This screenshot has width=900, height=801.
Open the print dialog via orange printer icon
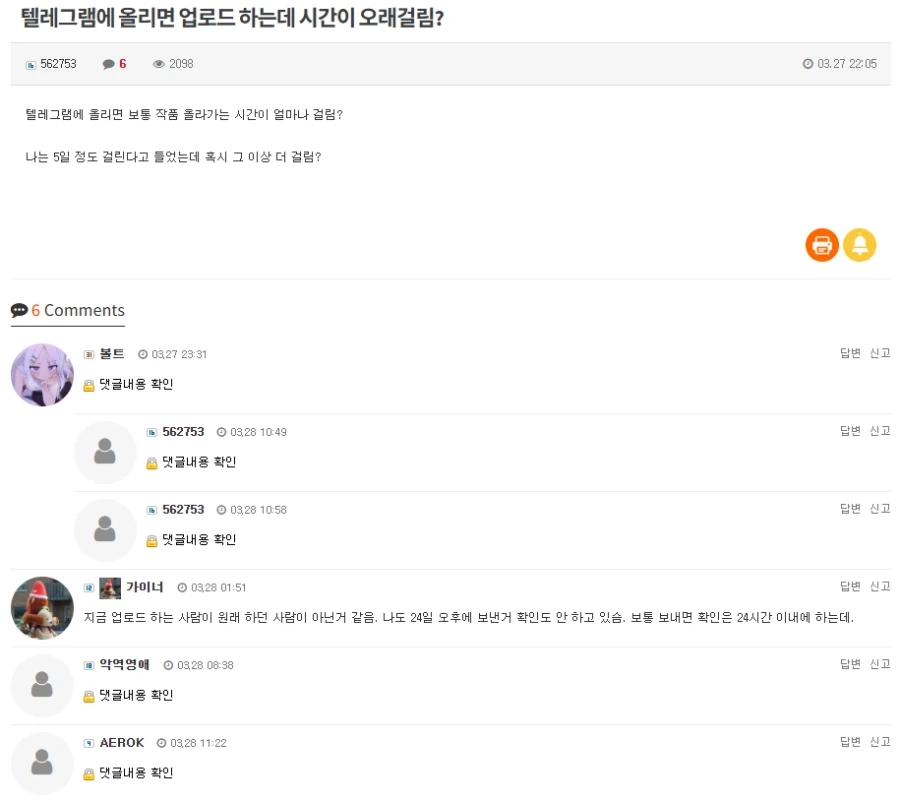click(821, 244)
